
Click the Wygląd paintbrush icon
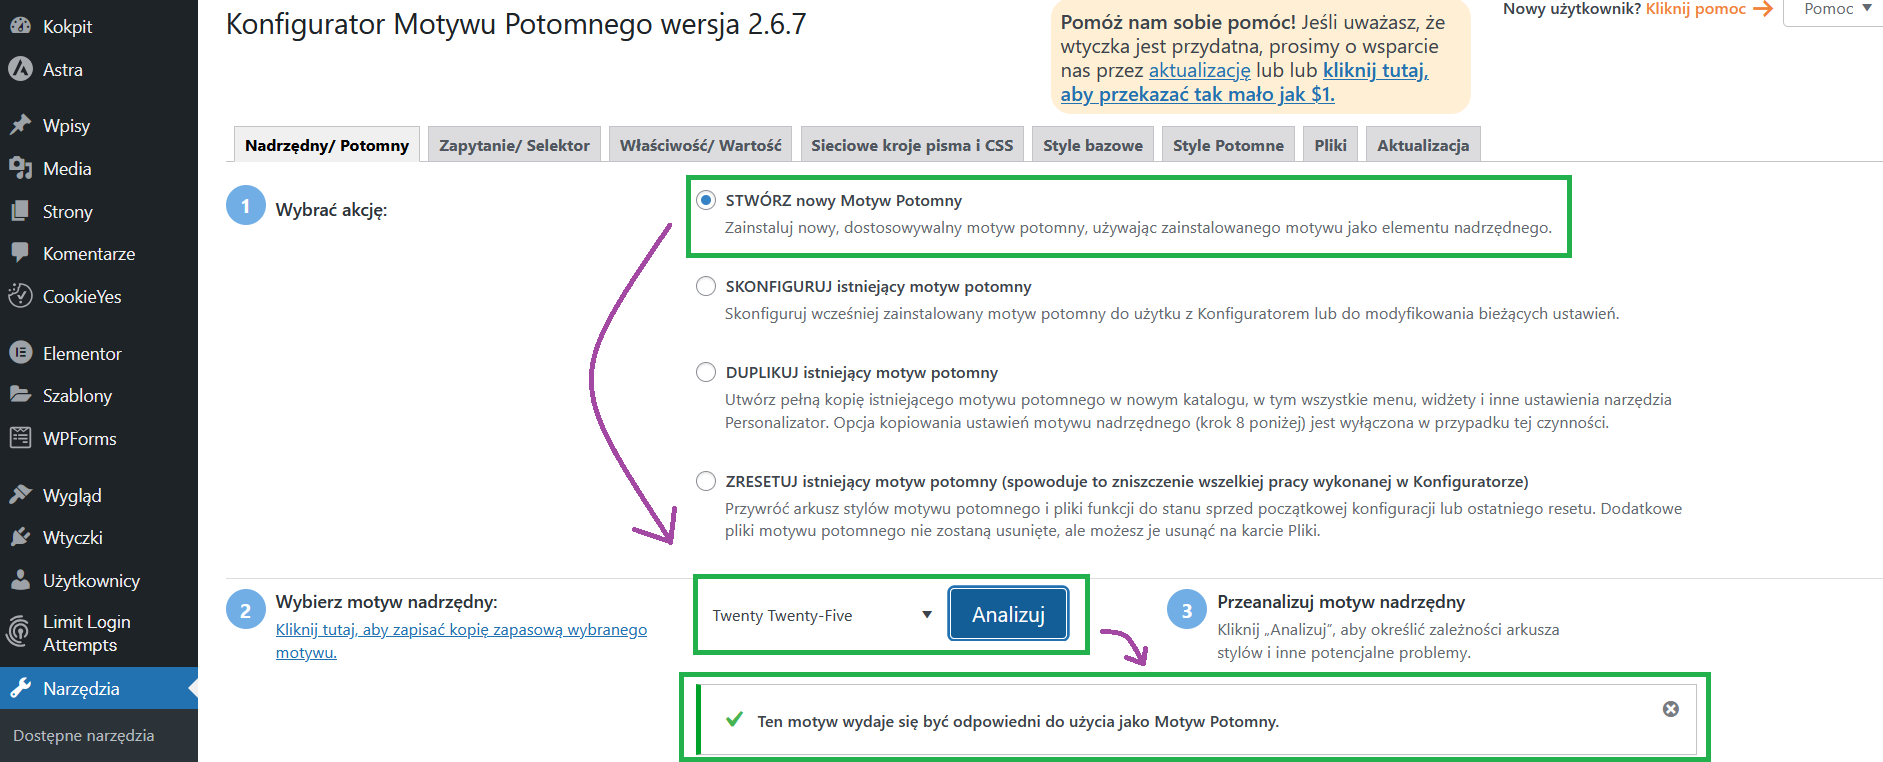[20, 495]
